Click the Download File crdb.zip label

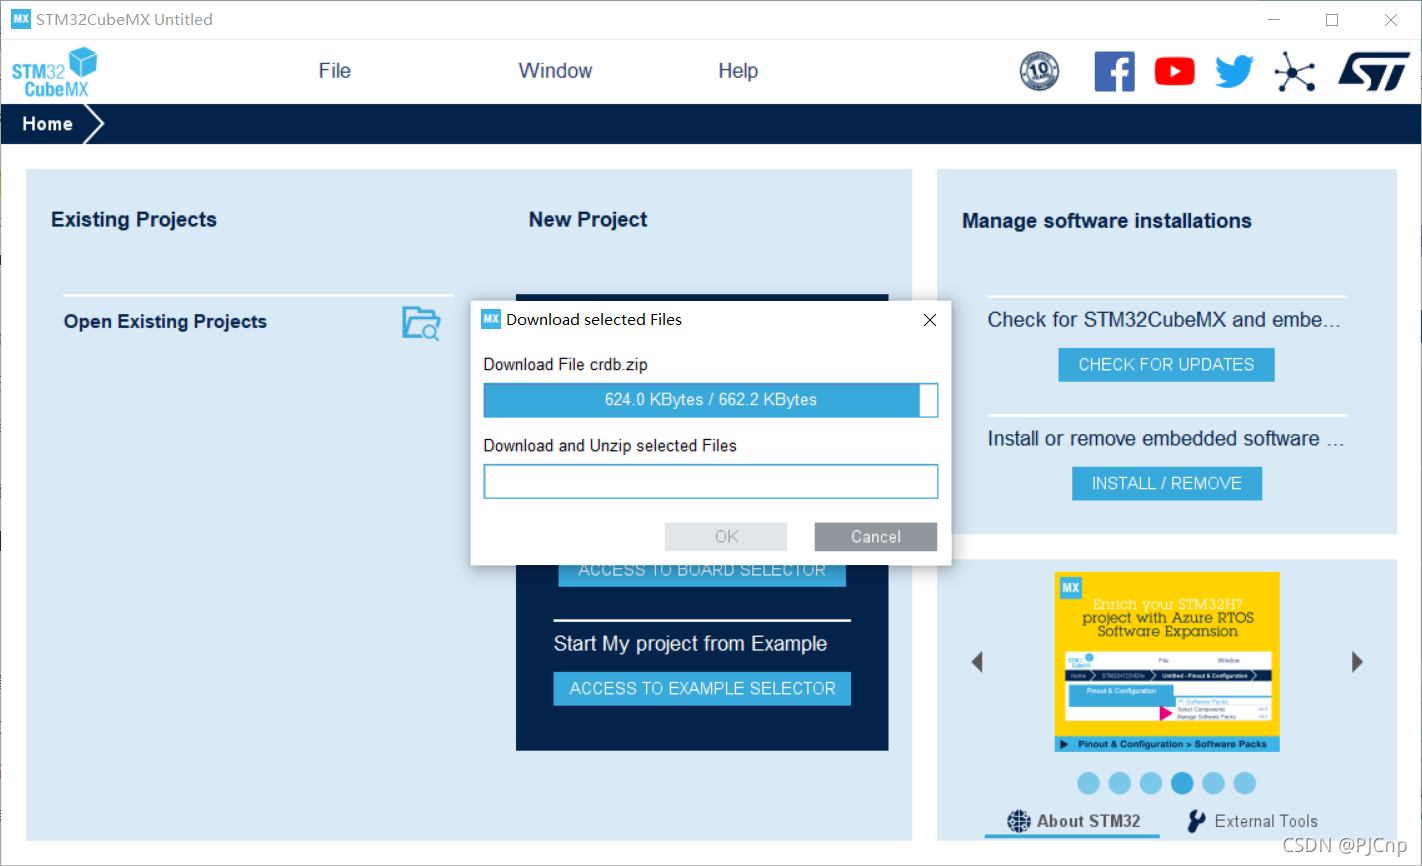click(566, 365)
